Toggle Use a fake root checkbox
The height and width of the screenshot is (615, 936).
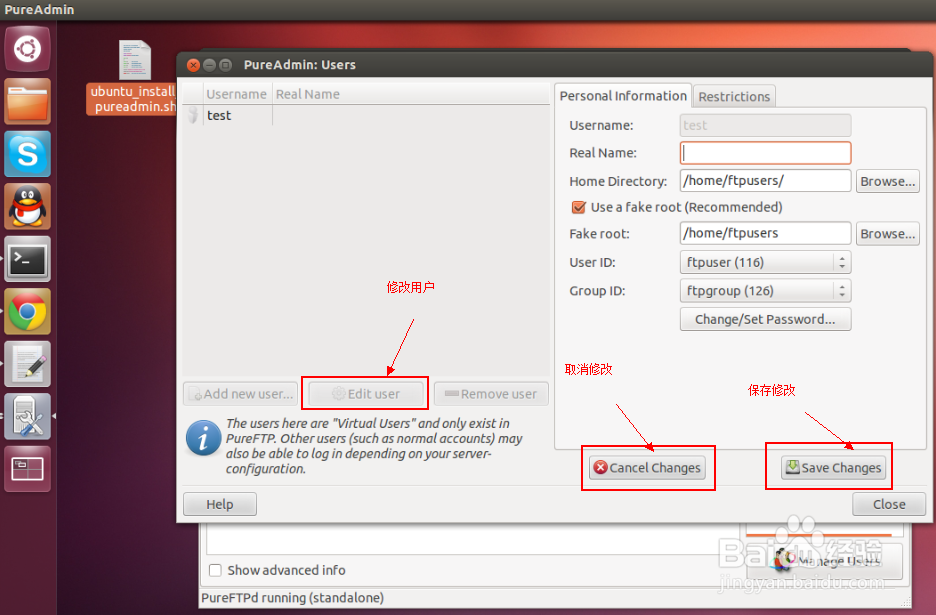pos(578,208)
